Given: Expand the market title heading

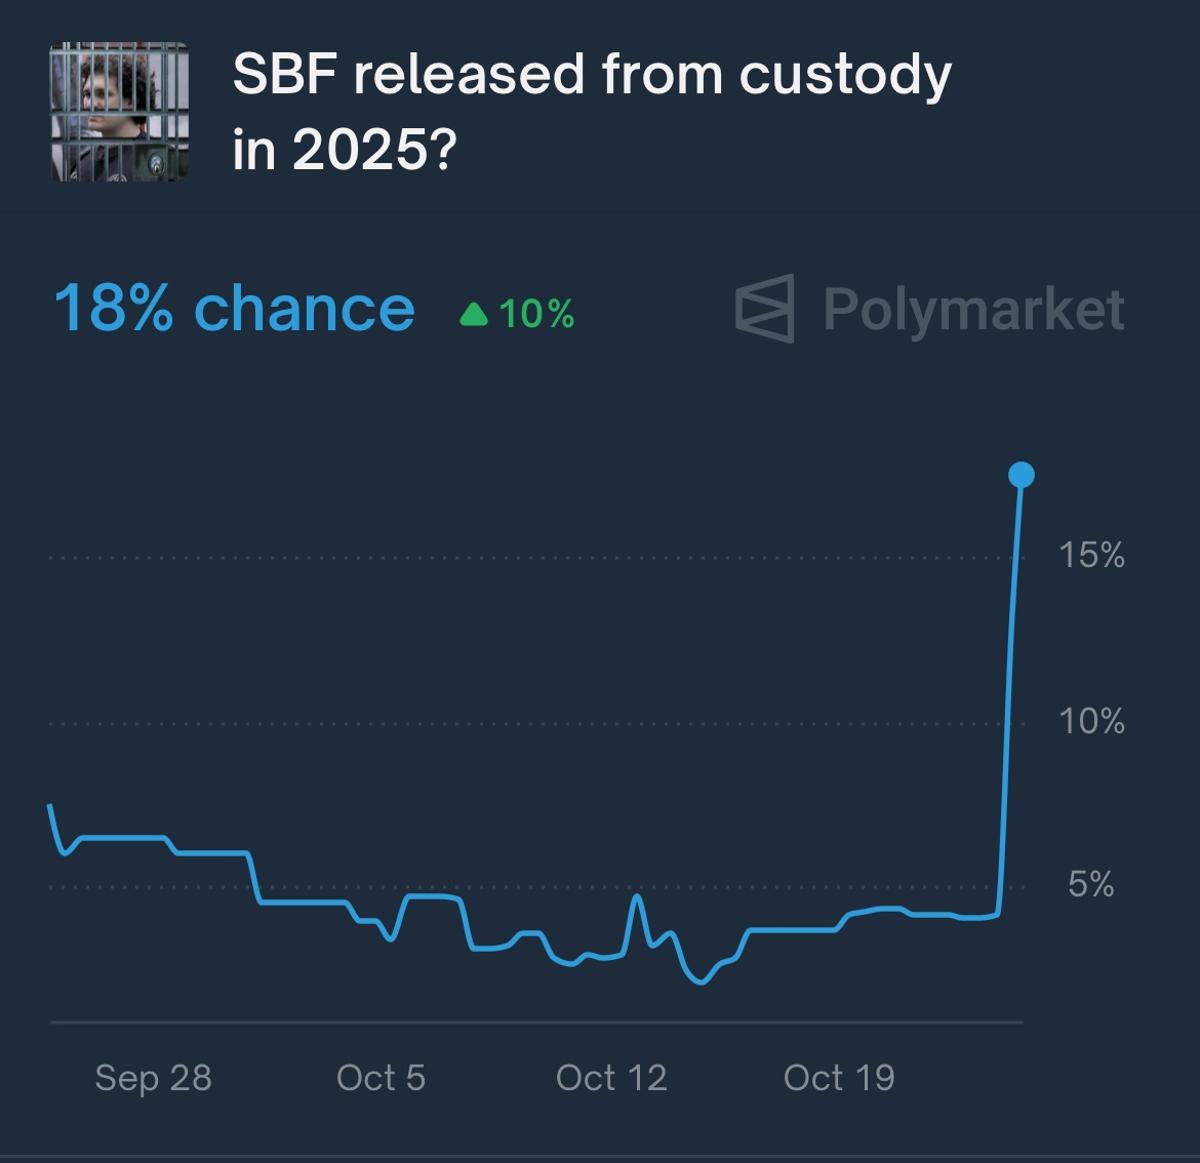Looking at the screenshot, I should 590,110.
